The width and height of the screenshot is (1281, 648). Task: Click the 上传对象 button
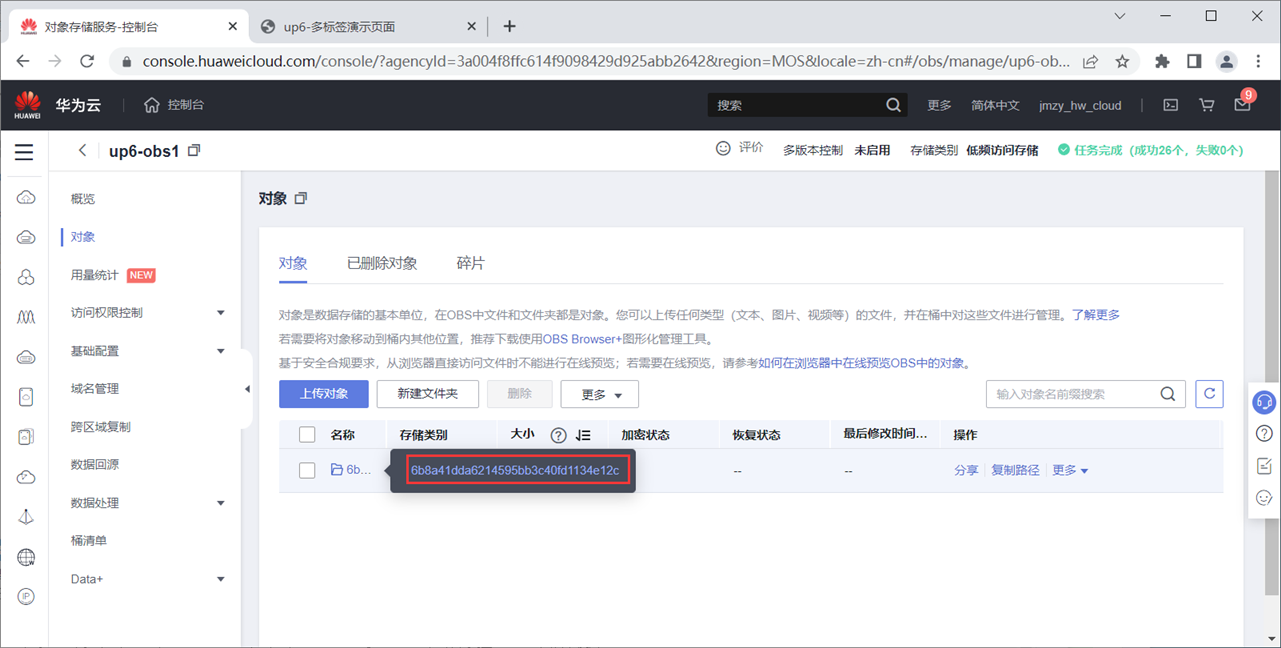[324, 394]
